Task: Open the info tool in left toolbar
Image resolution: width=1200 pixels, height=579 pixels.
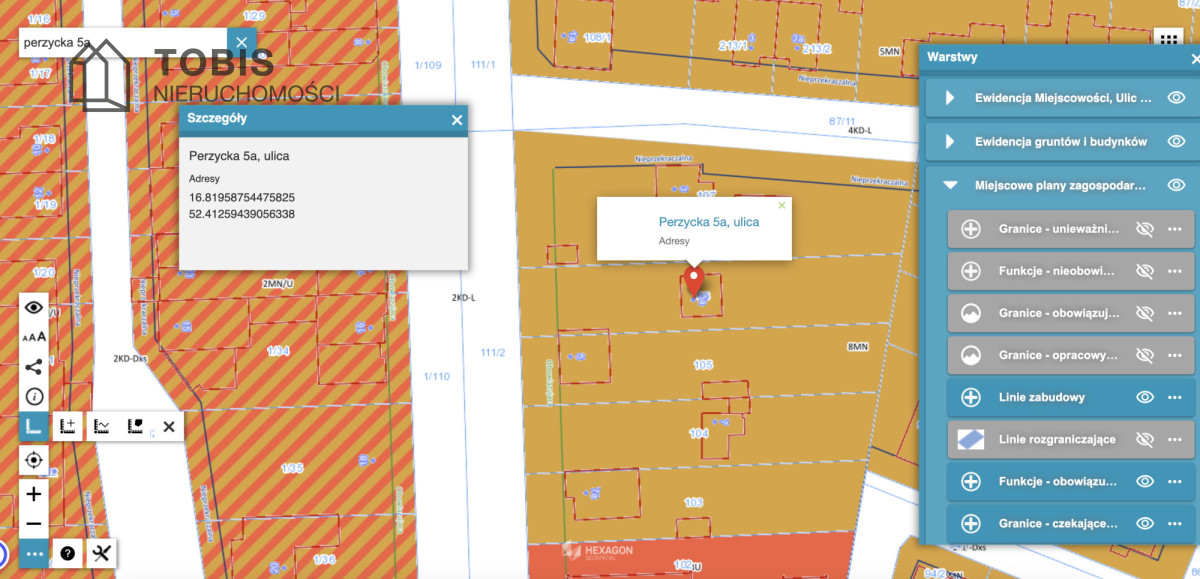Action: click(x=34, y=396)
